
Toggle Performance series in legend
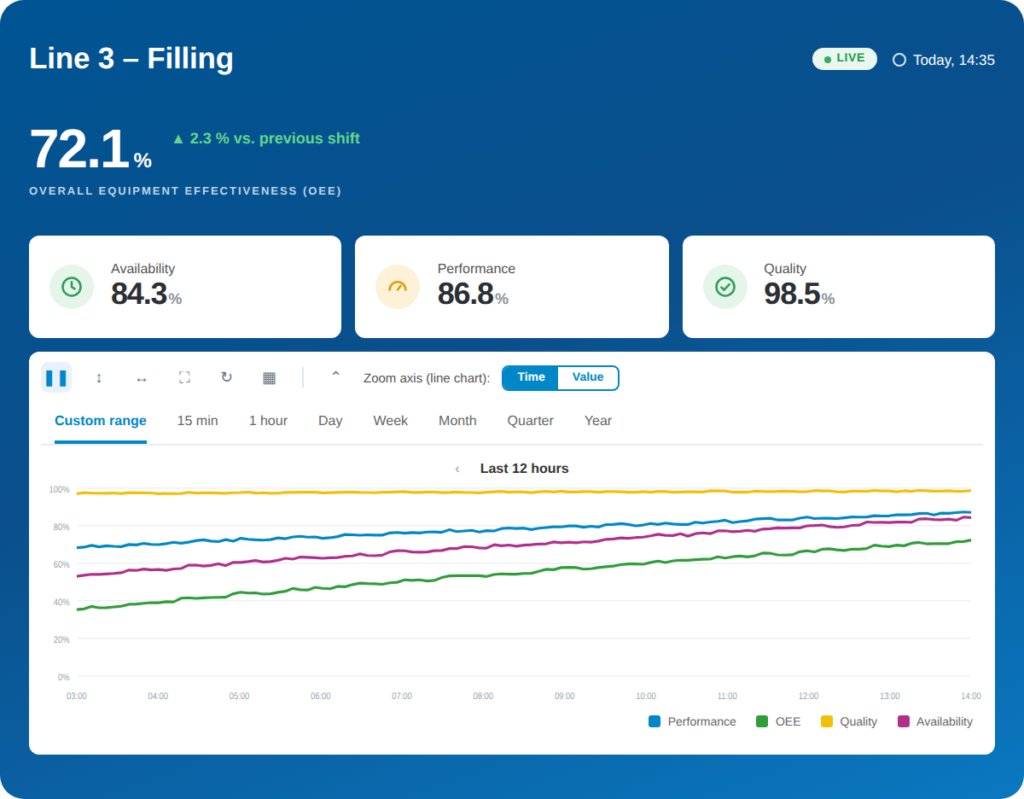point(692,721)
